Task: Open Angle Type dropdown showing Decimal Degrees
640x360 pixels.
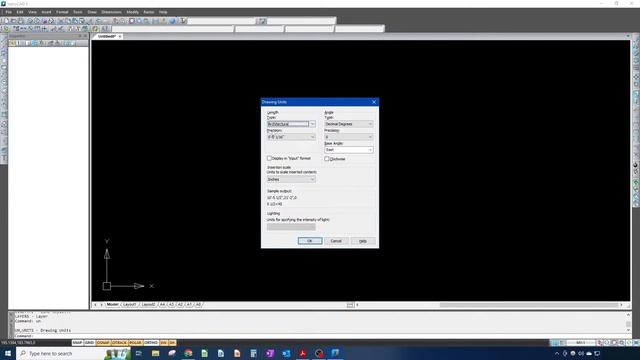Action: click(x=349, y=124)
